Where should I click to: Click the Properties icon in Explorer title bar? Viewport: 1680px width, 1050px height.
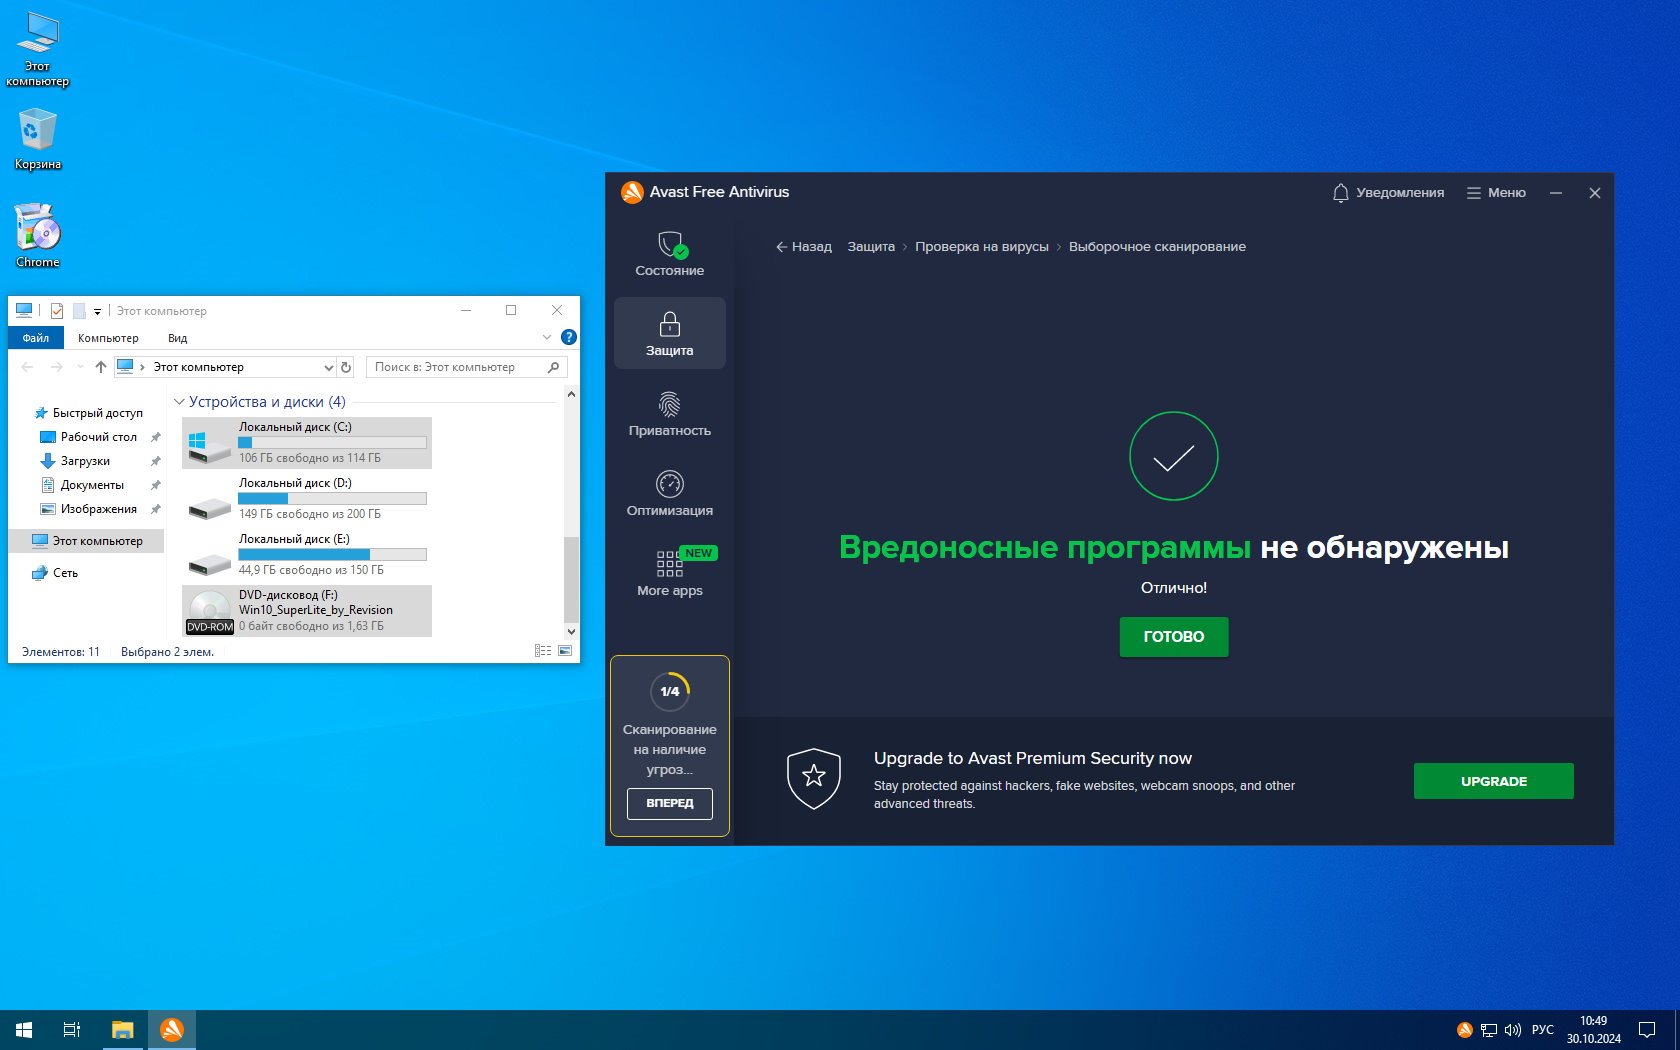[57, 311]
